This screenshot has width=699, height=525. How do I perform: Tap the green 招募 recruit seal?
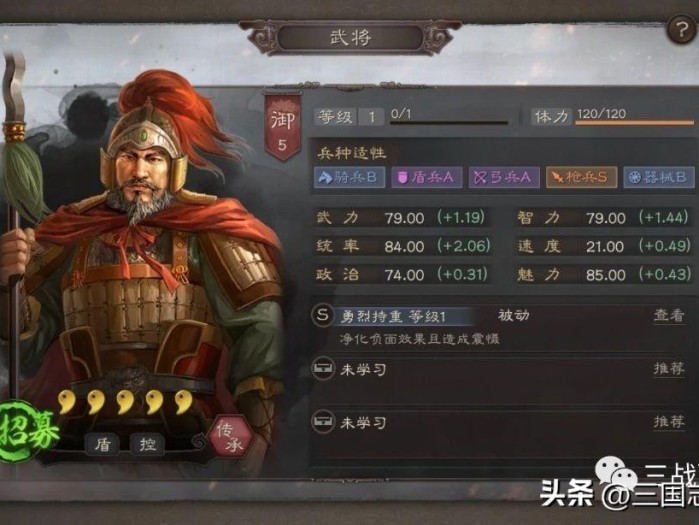click(x=28, y=431)
